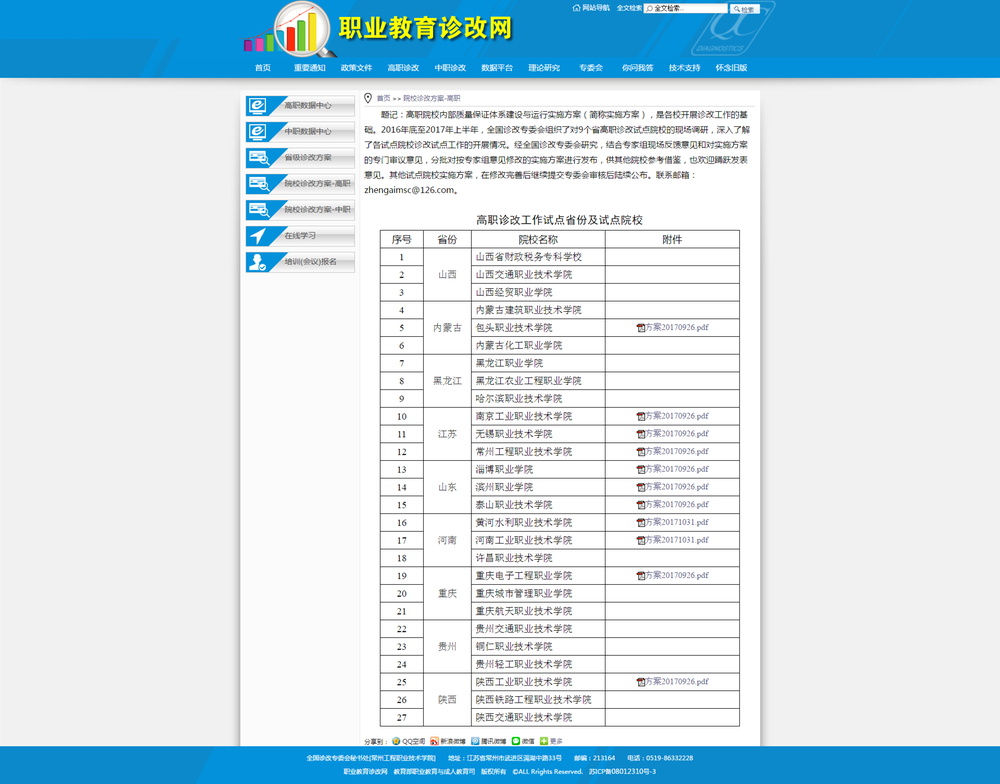Viewport: 1000px width, 784px height.
Task: Open the 你问我答 nav menu item
Action: point(638,68)
